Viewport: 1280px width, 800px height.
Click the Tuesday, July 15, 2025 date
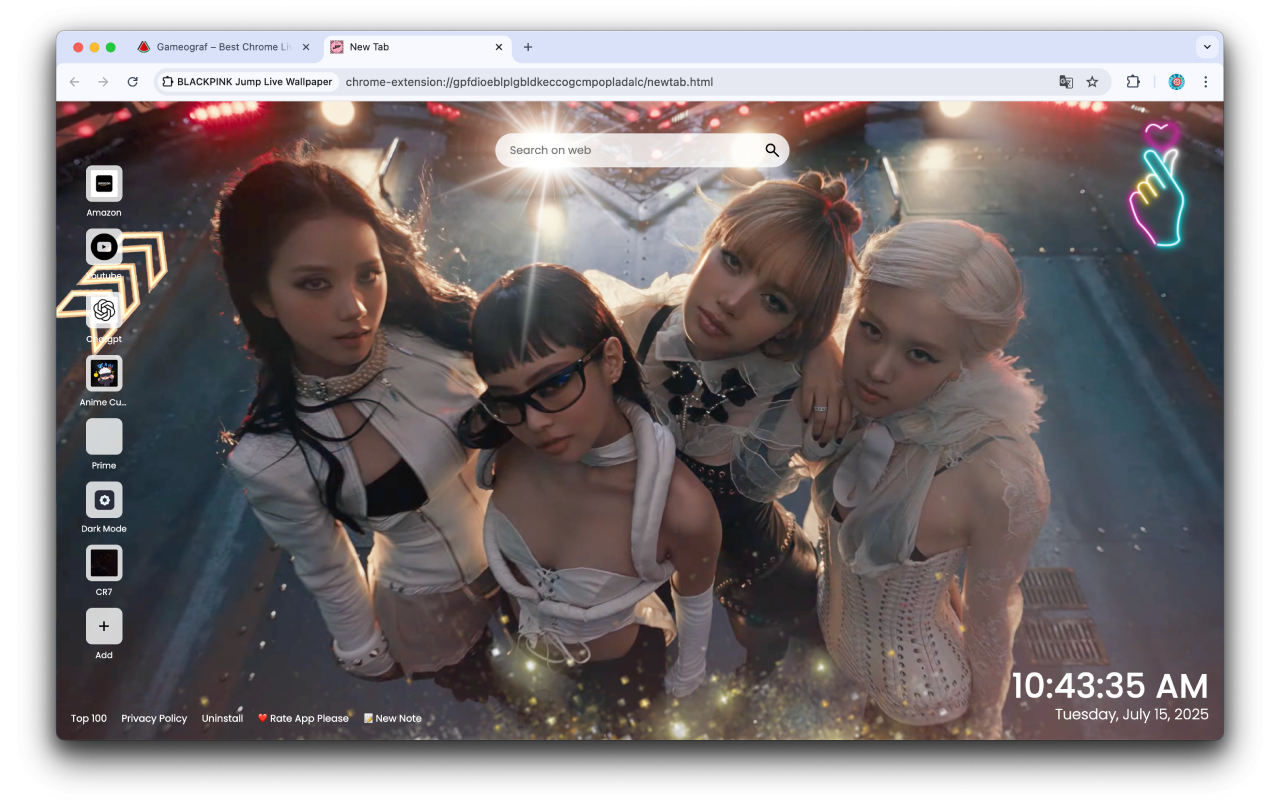coord(1132,714)
